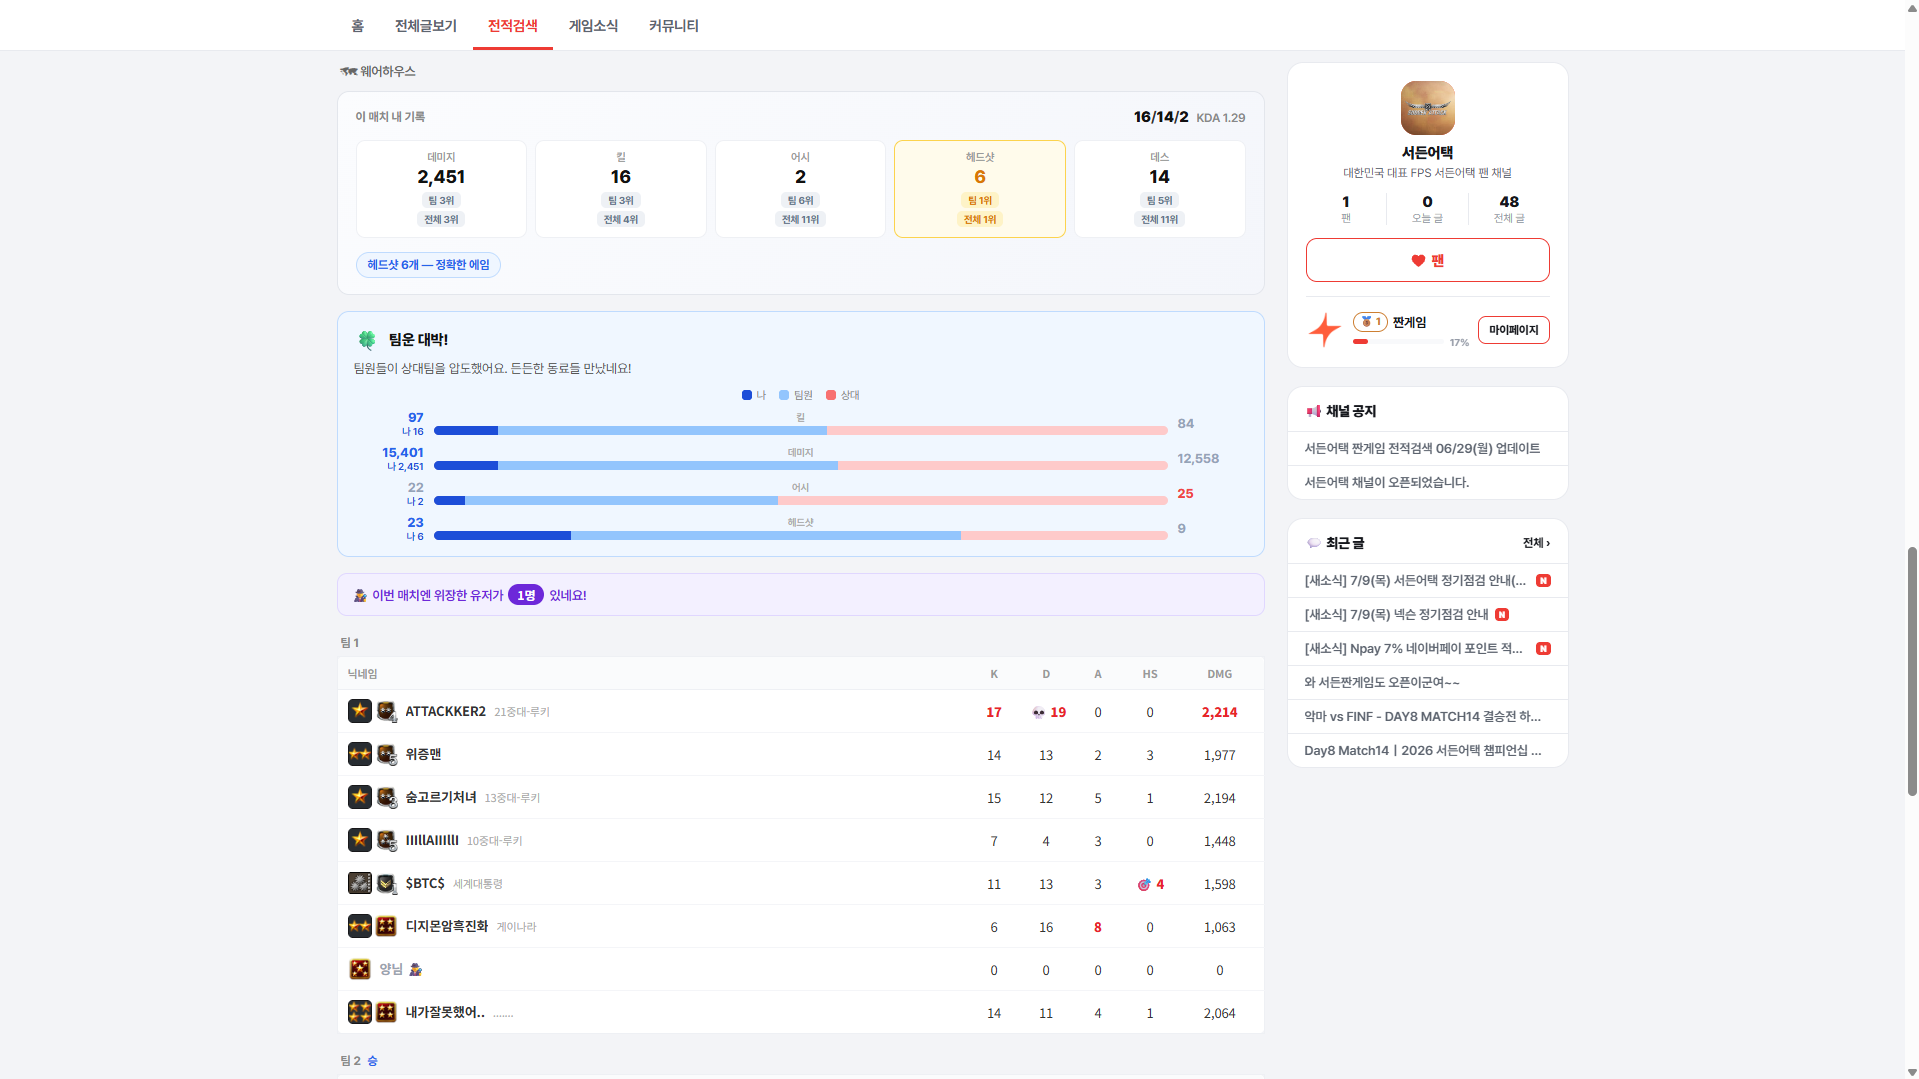This screenshot has height=1079, width=1919.
Task: Open the 전체글보기 tab
Action: coord(426,26)
